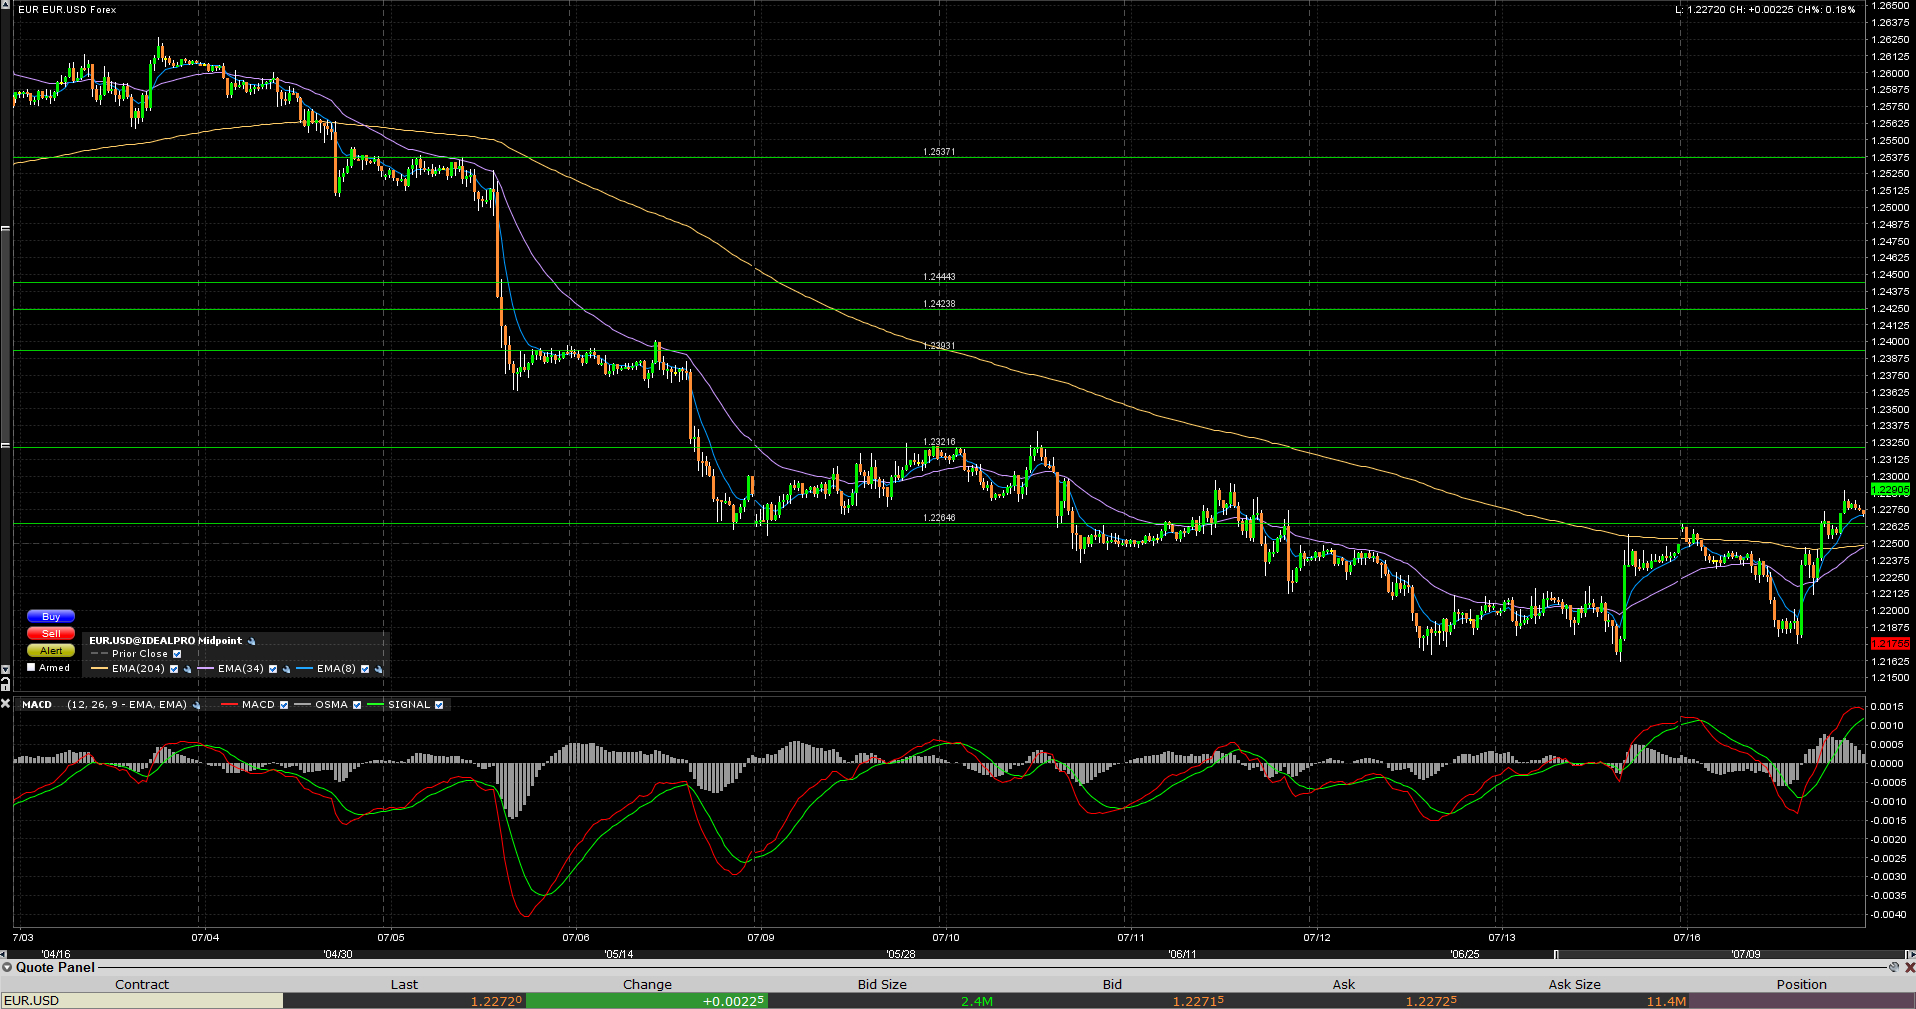The height and width of the screenshot is (1009, 1916).
Task: Click the blue Buy button
Action: tap(51, 617)
